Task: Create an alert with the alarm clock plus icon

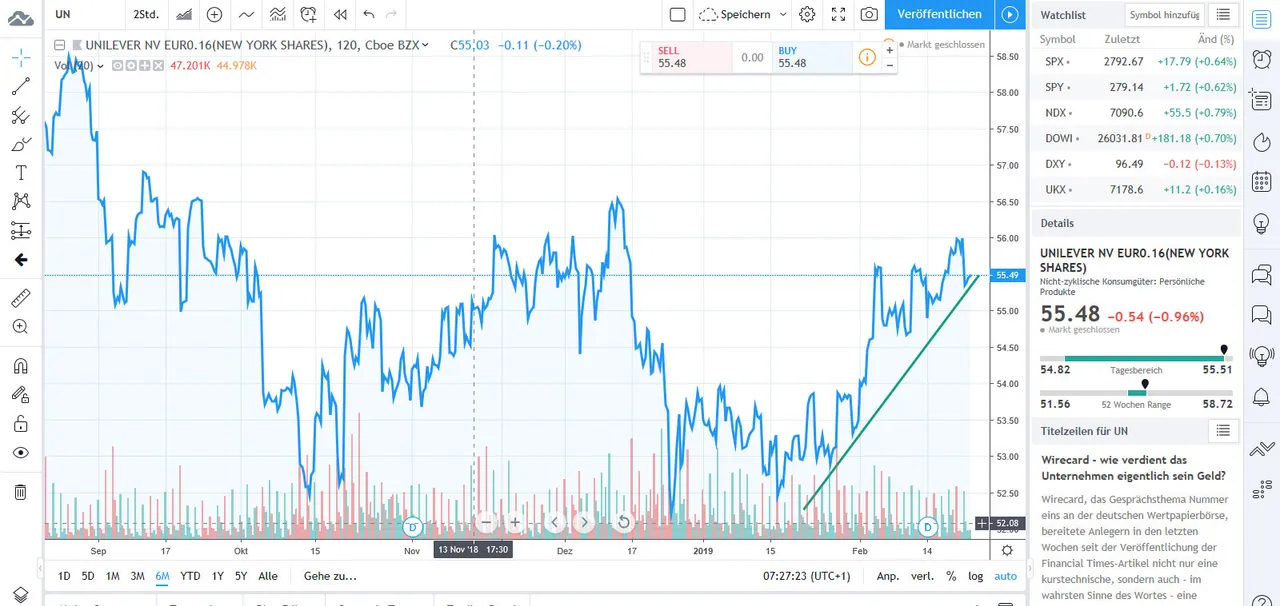Action: coord(309,14)
